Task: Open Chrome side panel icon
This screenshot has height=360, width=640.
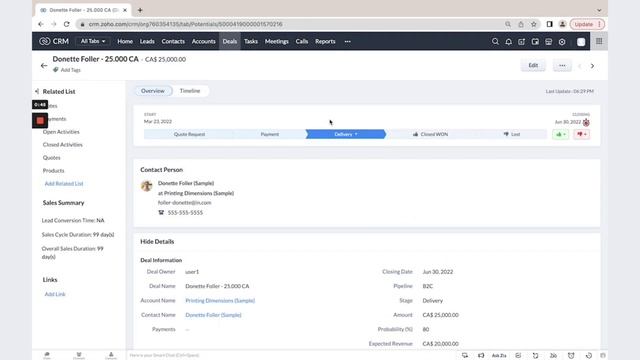Action: click(x=550, y=24)
